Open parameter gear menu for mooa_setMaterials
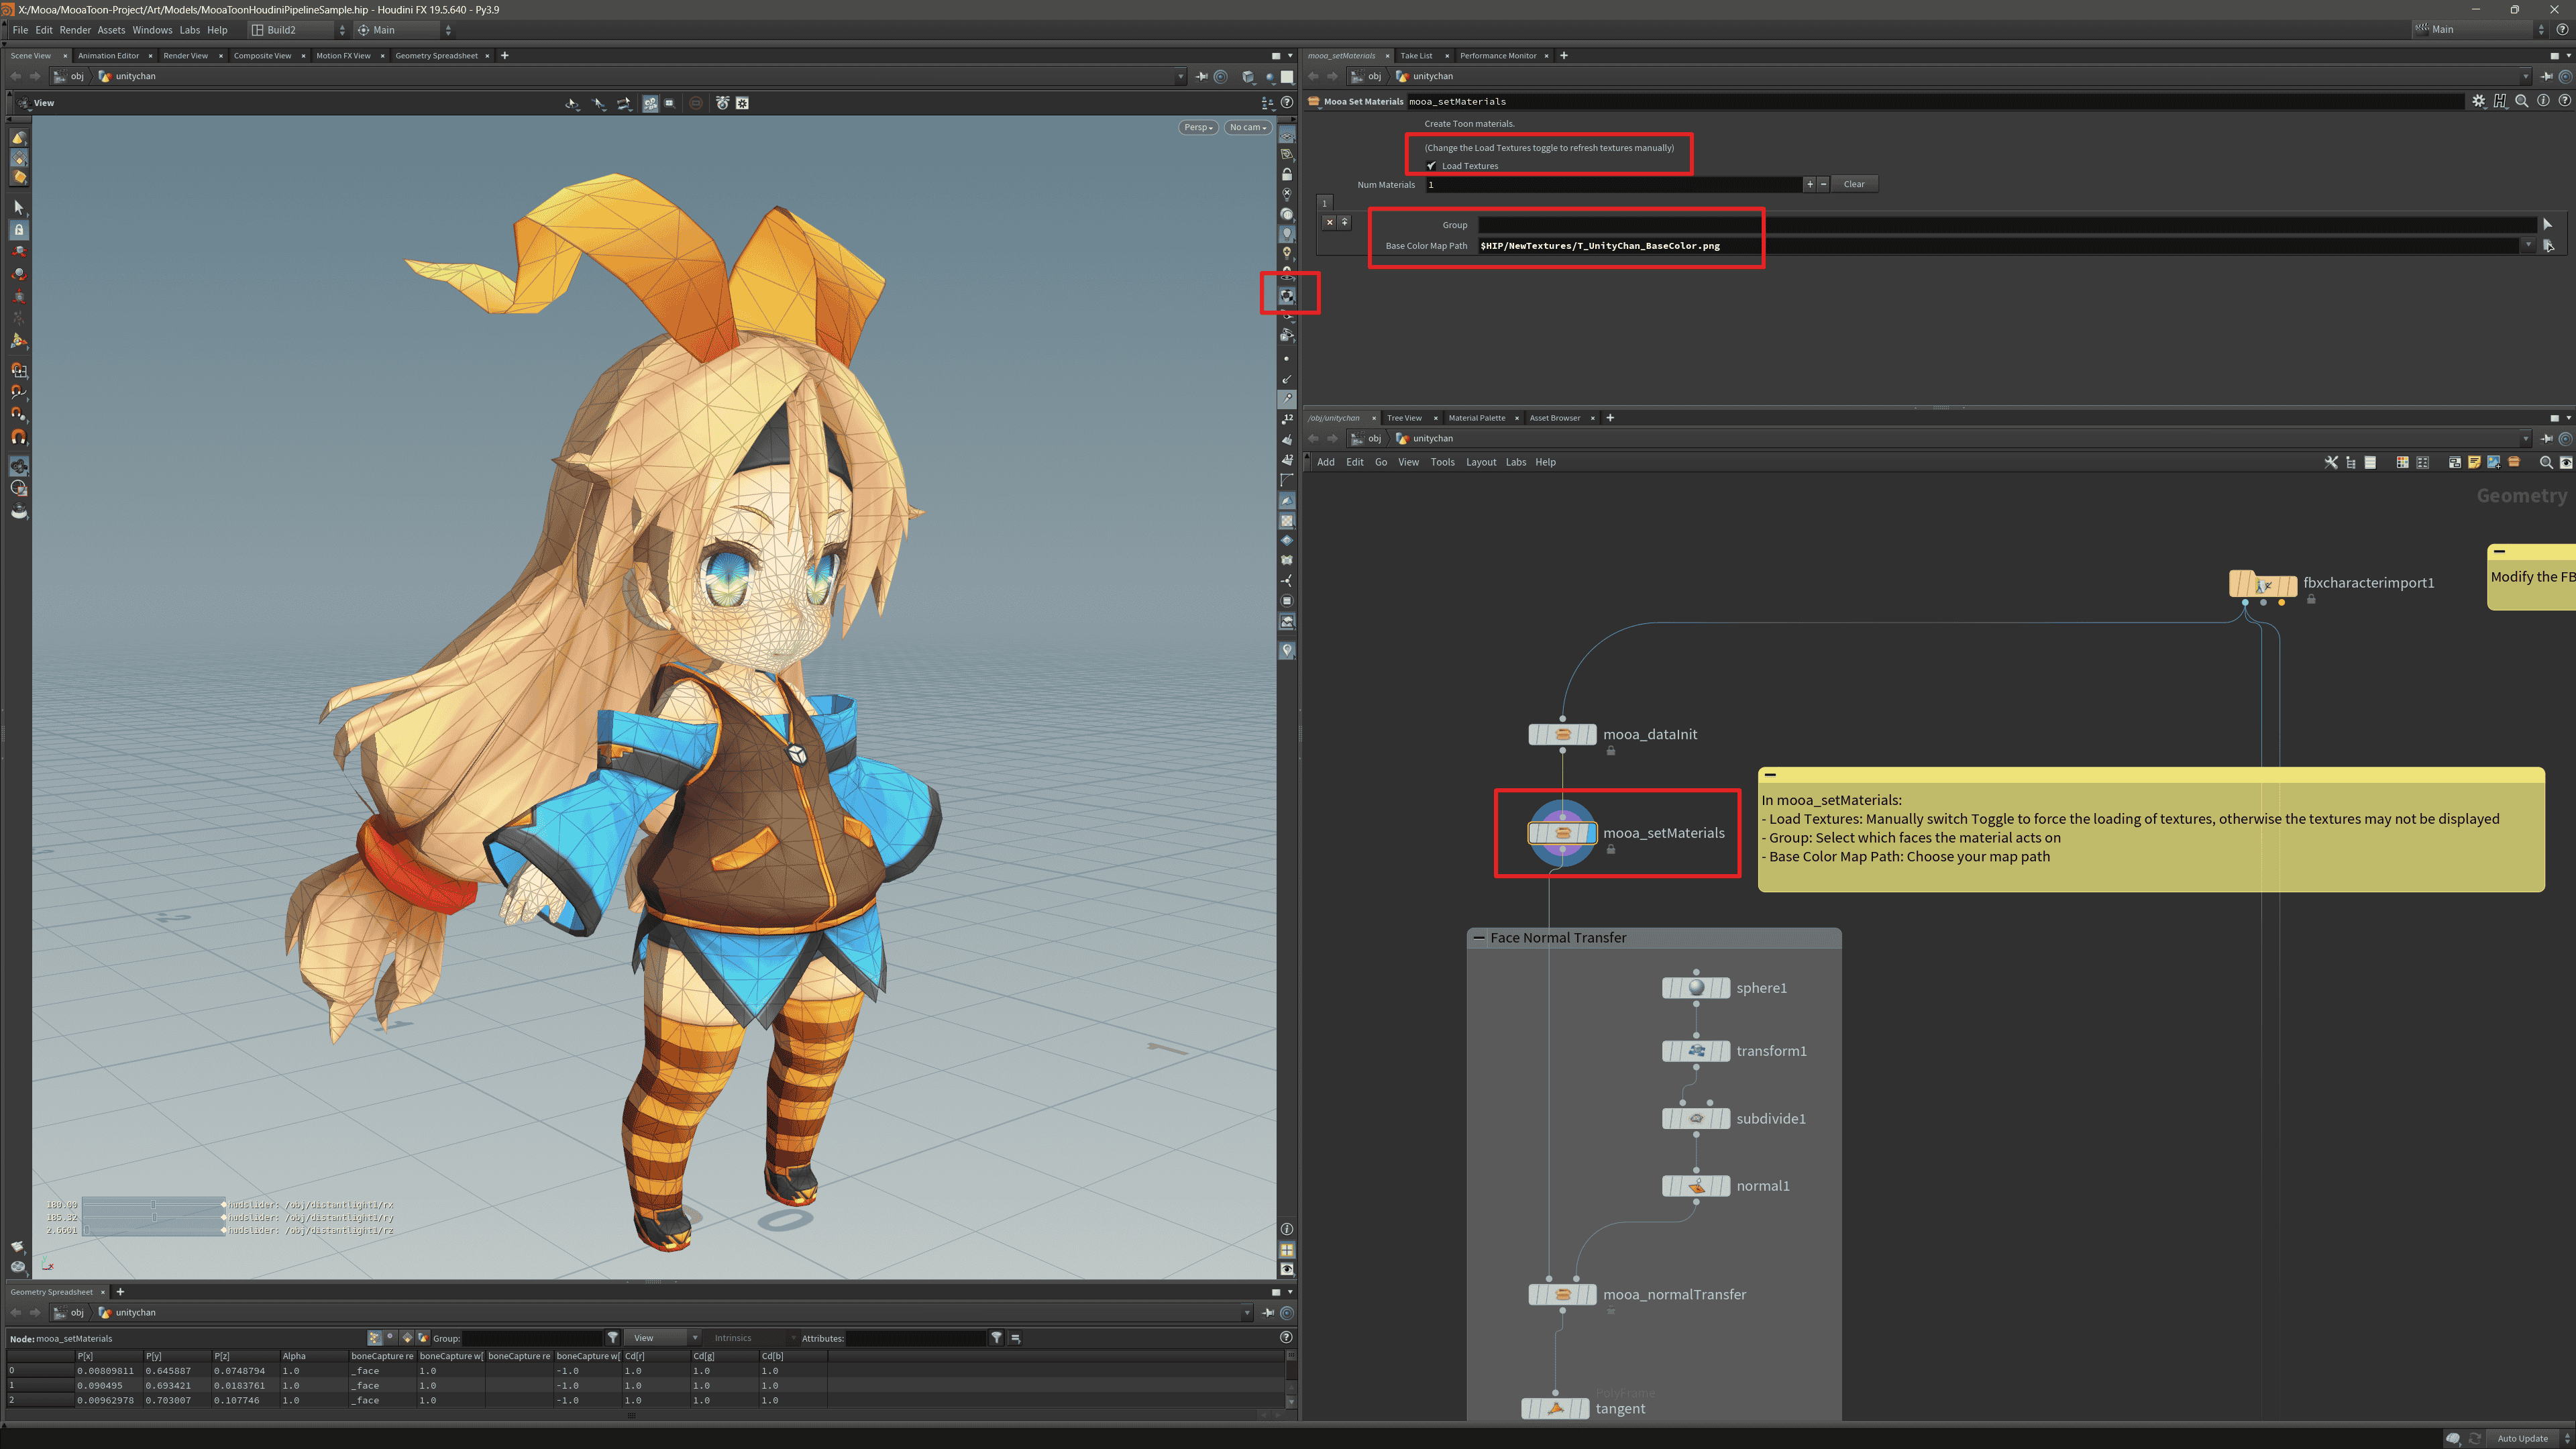The width and height of the screenshot is (2576, 1449). [x=2478, y=101]
